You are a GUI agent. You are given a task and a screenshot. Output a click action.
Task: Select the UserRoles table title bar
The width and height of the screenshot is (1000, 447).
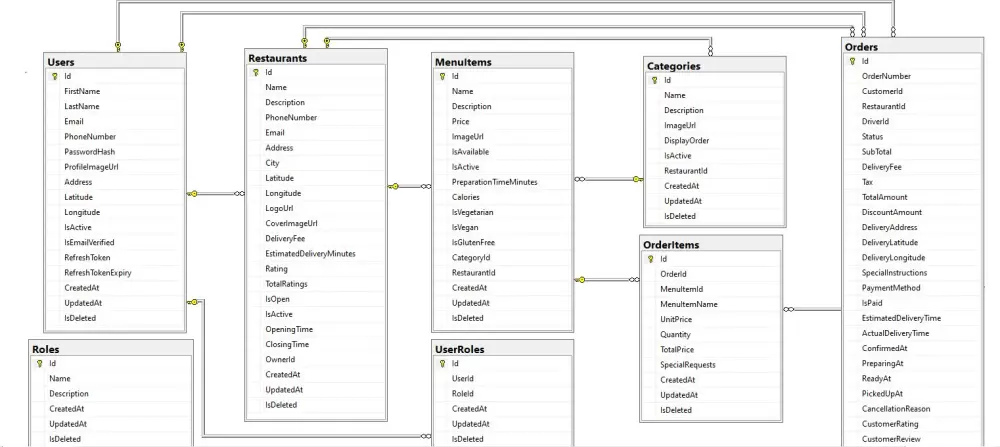[503, 349]
